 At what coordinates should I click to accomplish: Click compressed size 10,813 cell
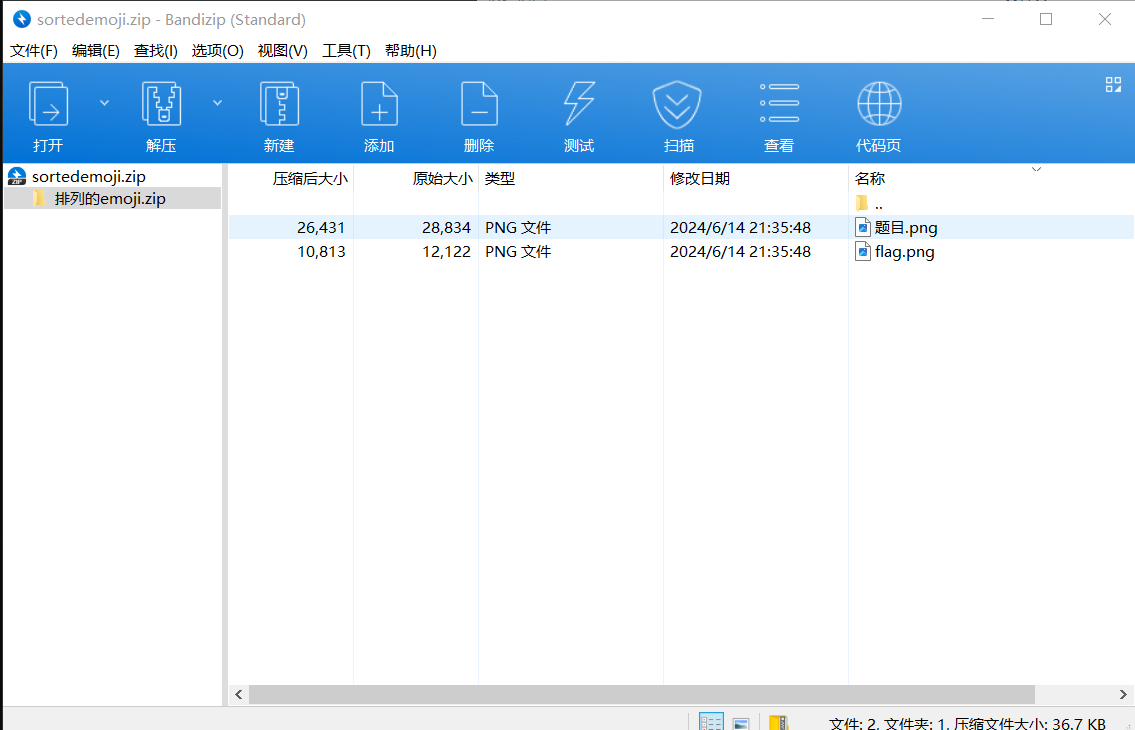pyautogui.click(x=321, y=252)
